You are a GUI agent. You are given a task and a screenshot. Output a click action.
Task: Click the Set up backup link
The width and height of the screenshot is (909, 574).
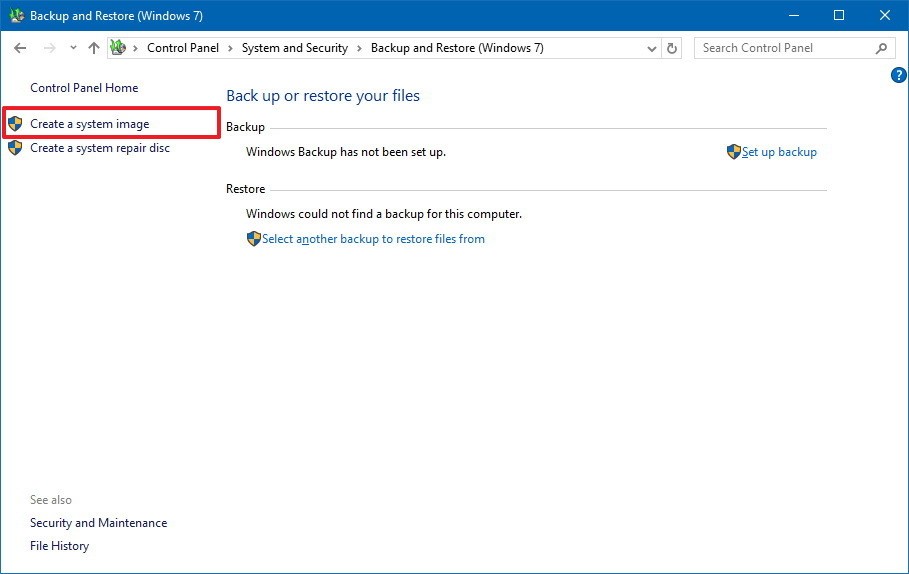tap(779, 152)
